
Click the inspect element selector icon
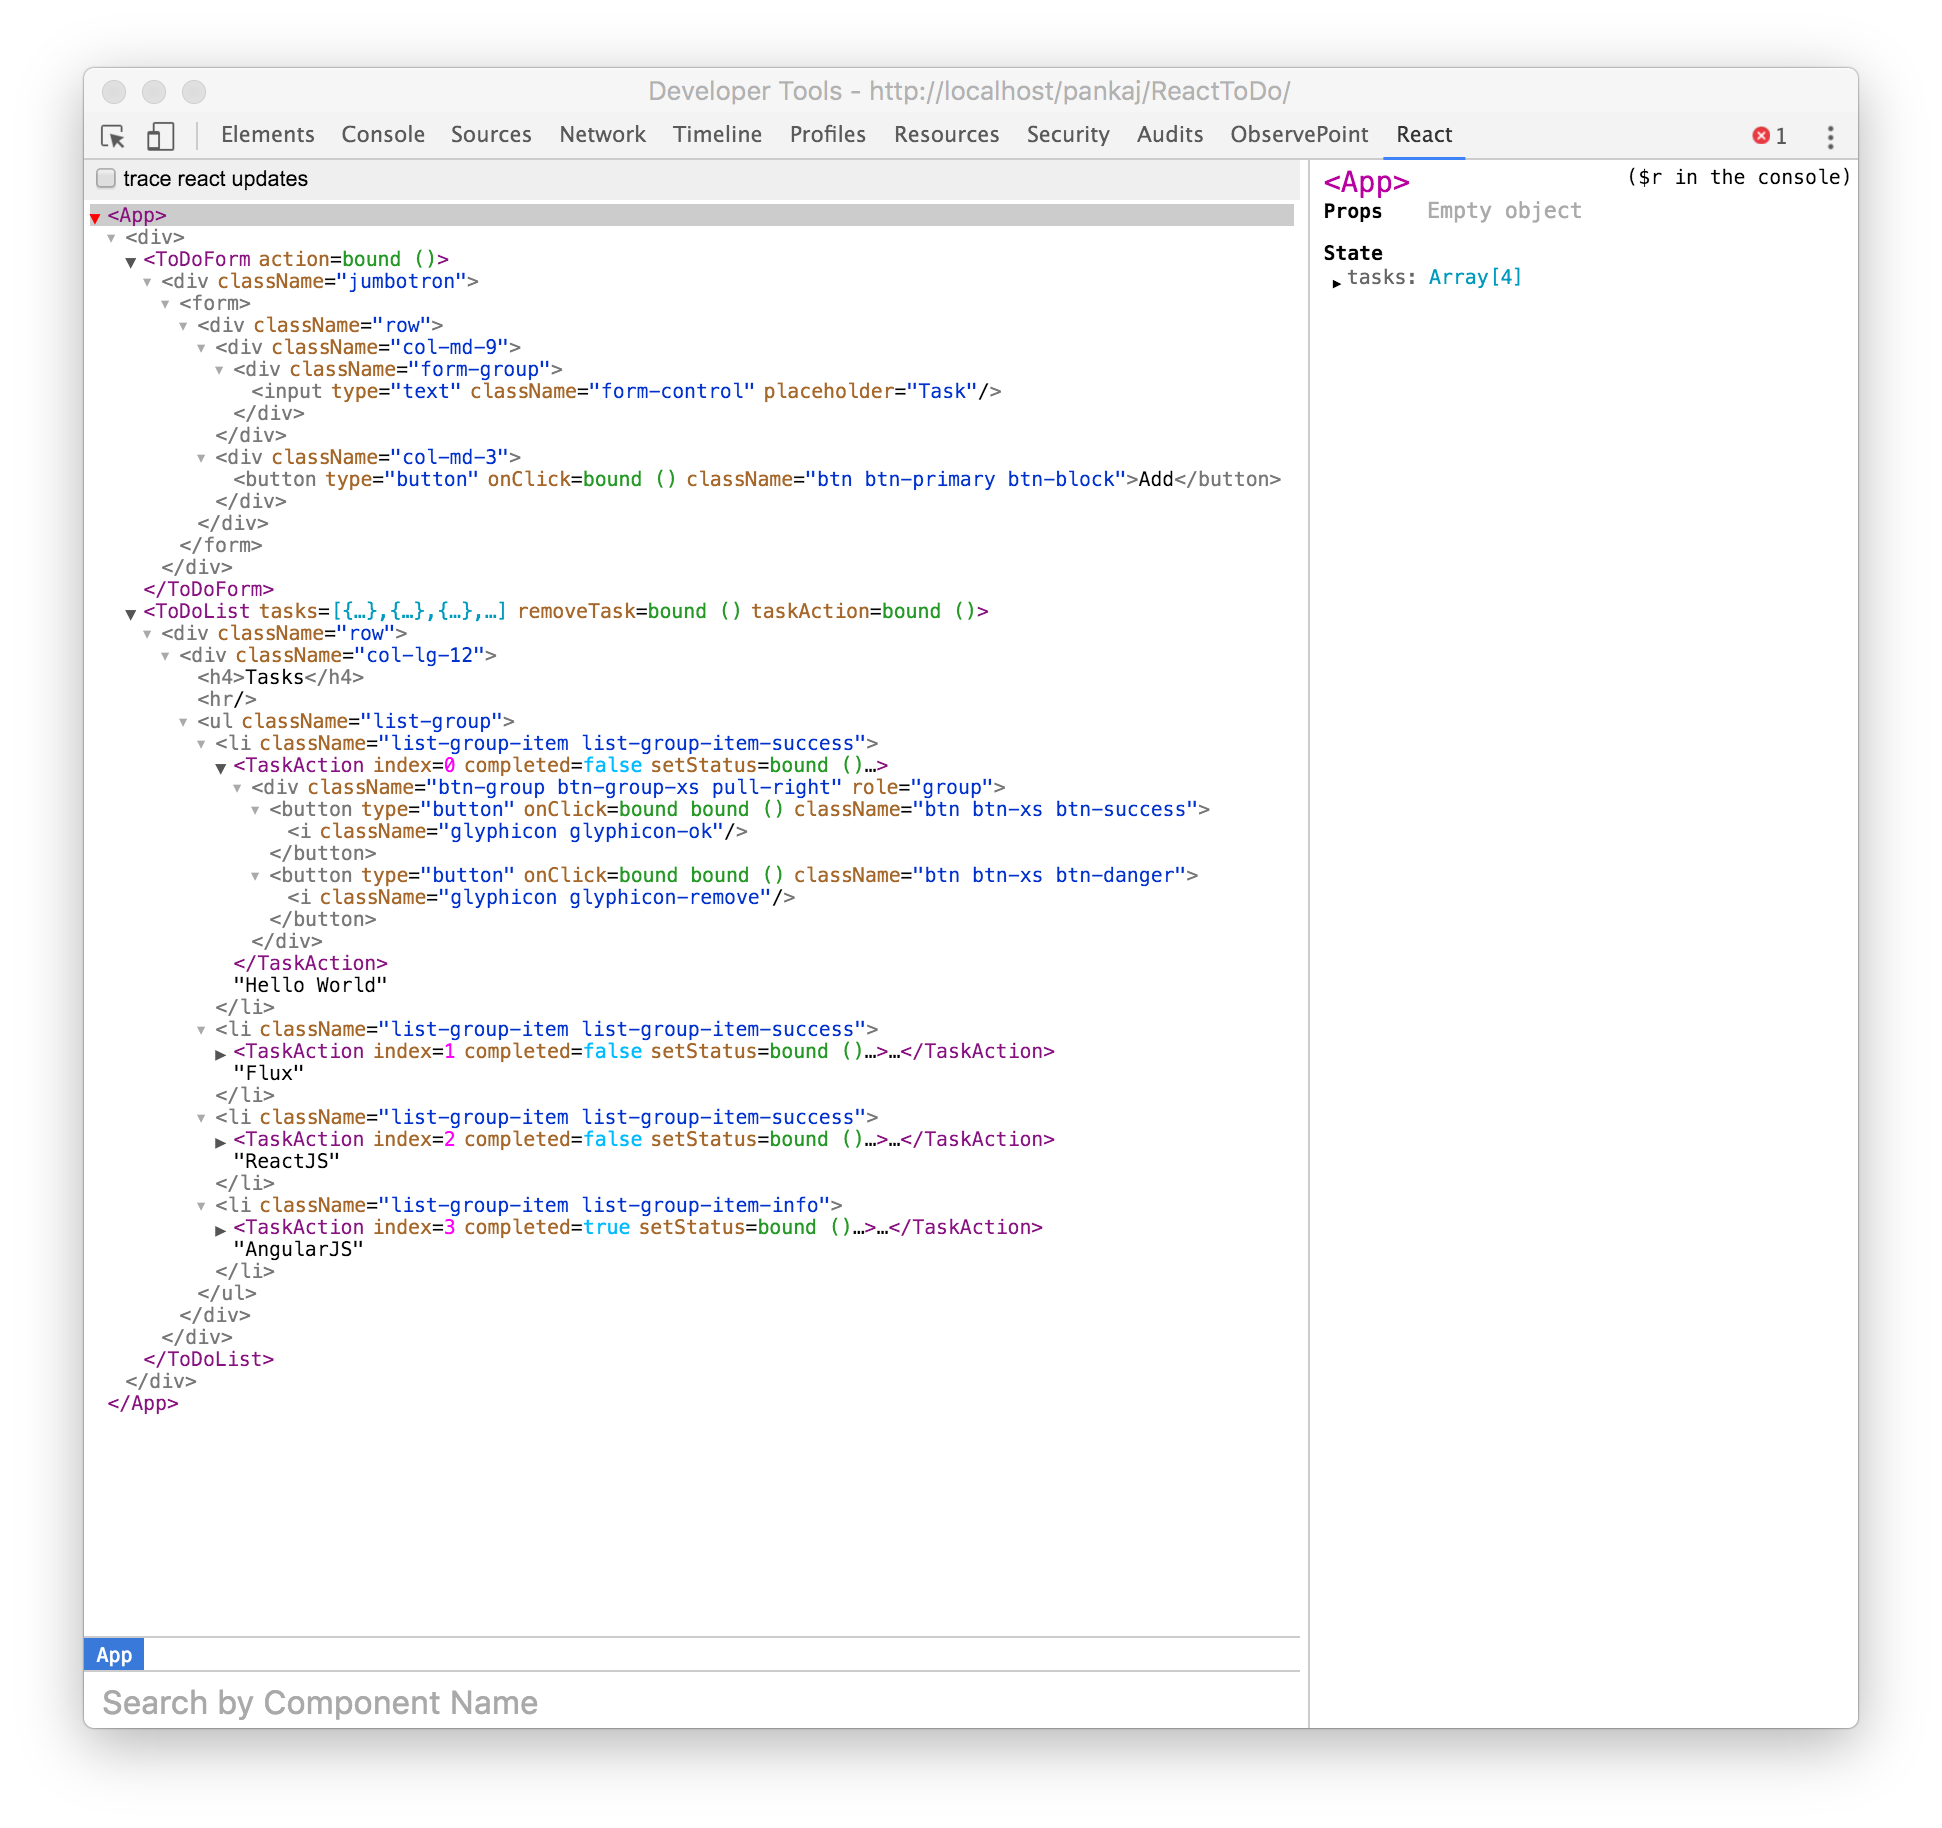point(113,136)
